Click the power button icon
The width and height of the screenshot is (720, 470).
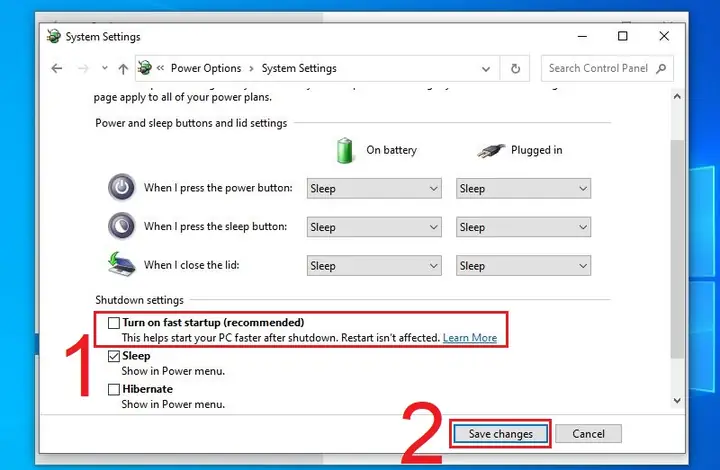[122, 187]
